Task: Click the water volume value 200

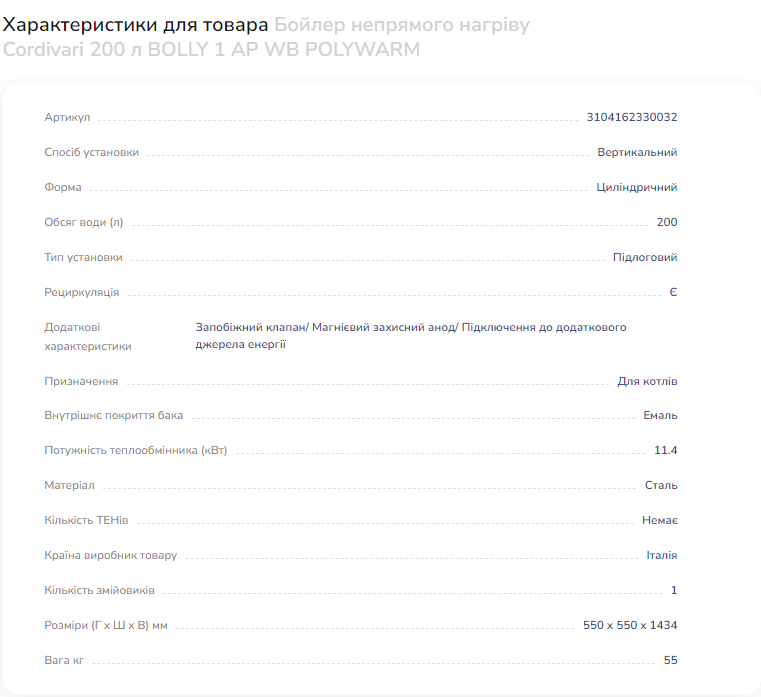Action: 667,222
